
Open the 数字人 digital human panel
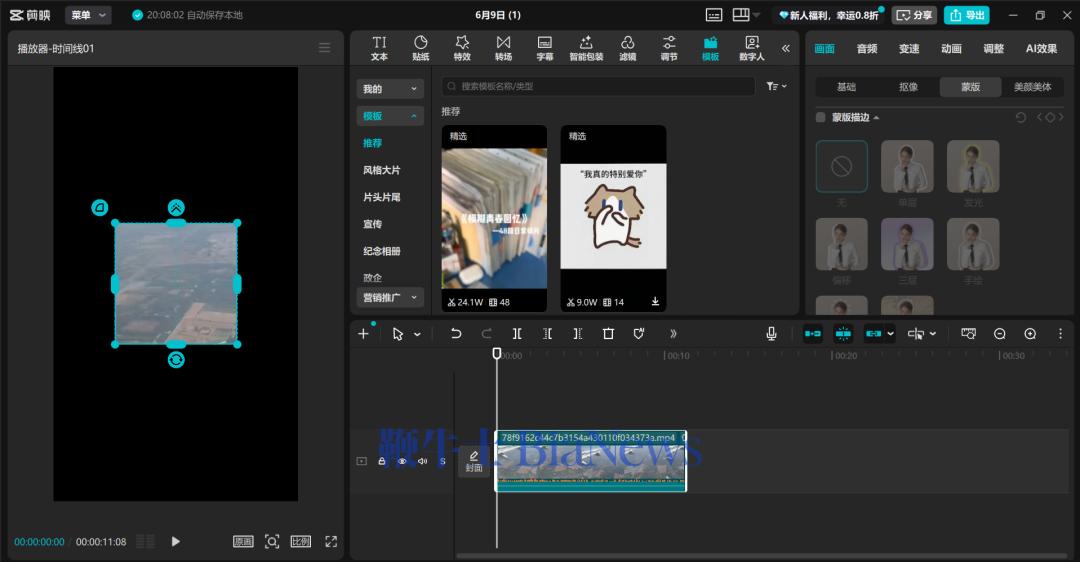click(x=751, y=48)
